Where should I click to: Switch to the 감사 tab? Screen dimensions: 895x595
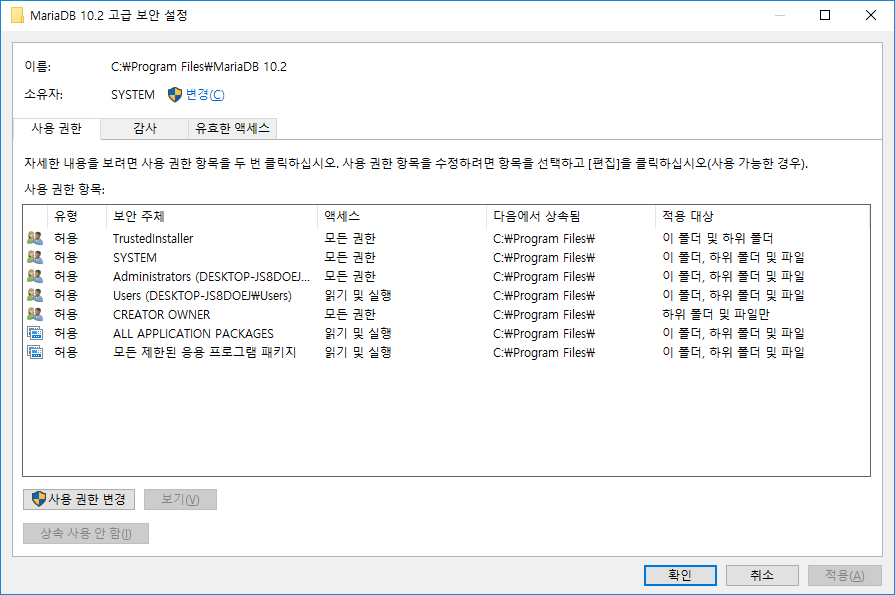pyautogui.click(x=145, y=128)
